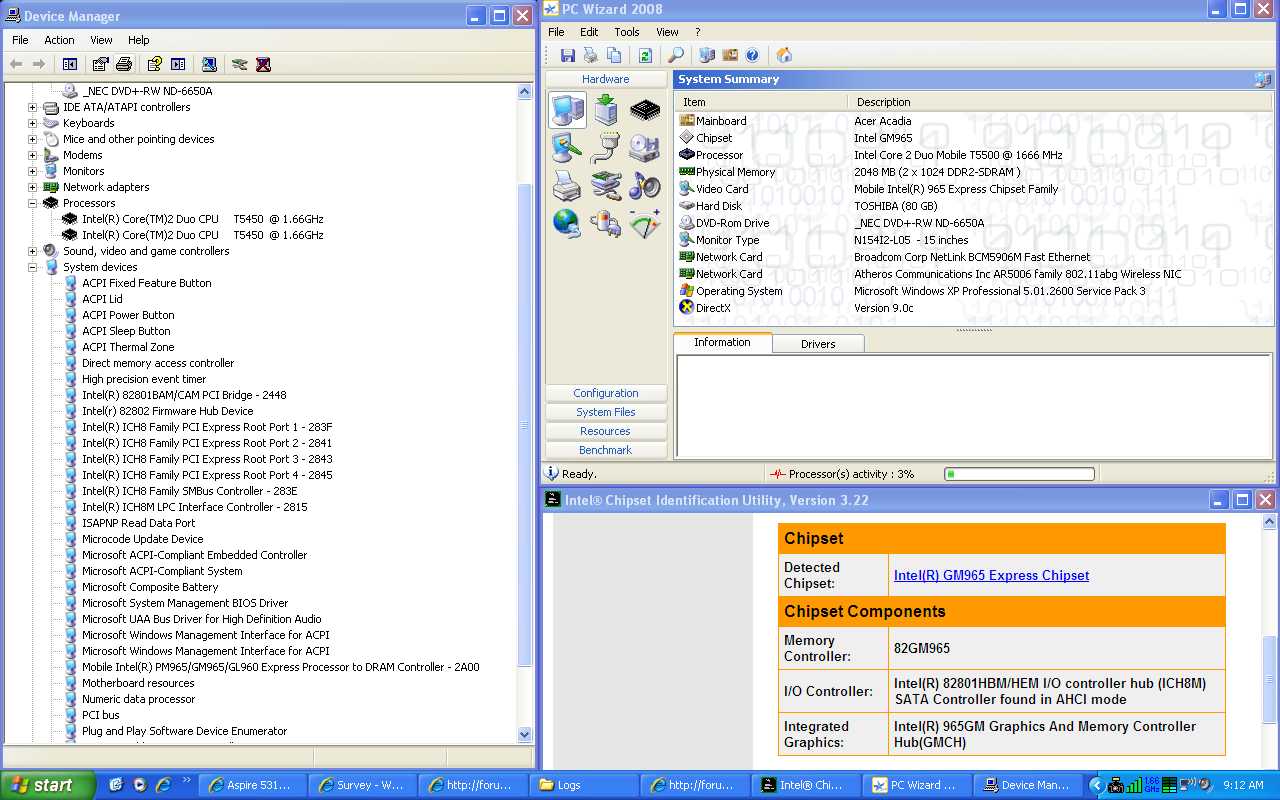Open the Configuration section in PC Wizard
The image size is (1280, 800).
click(x=606, y=393)
